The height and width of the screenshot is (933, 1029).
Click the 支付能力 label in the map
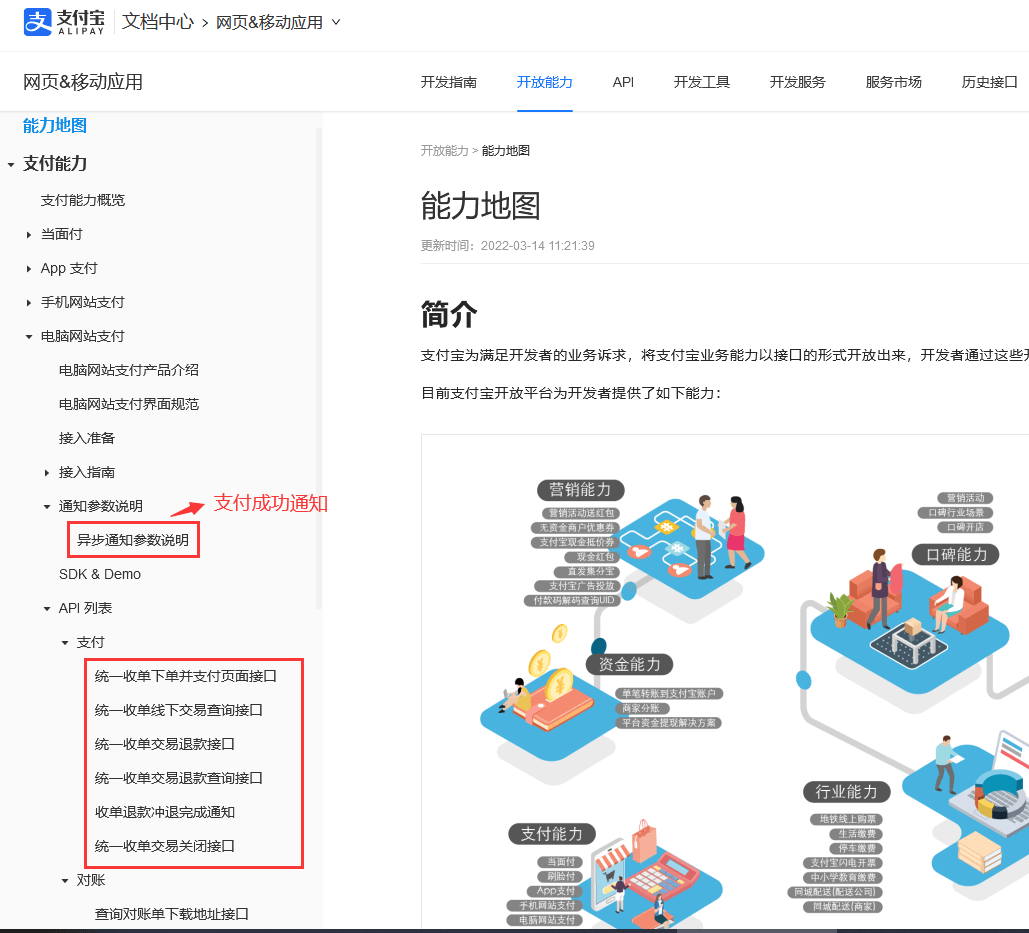pyautogui.click(x=552, y=834)
